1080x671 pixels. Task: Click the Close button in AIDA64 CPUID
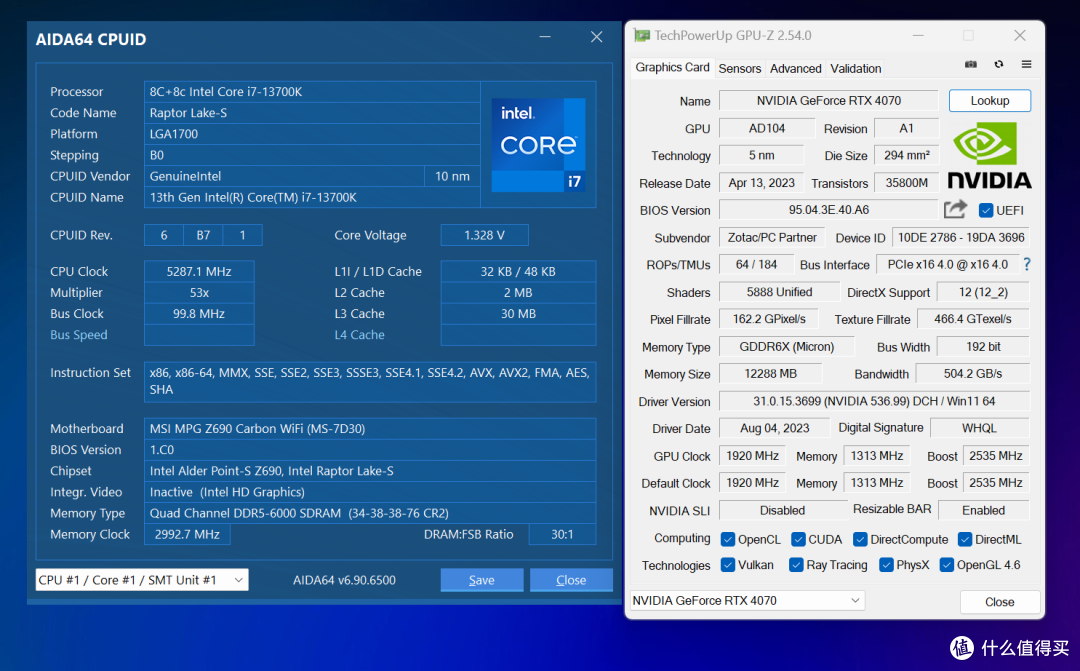[x=571, y=580]
